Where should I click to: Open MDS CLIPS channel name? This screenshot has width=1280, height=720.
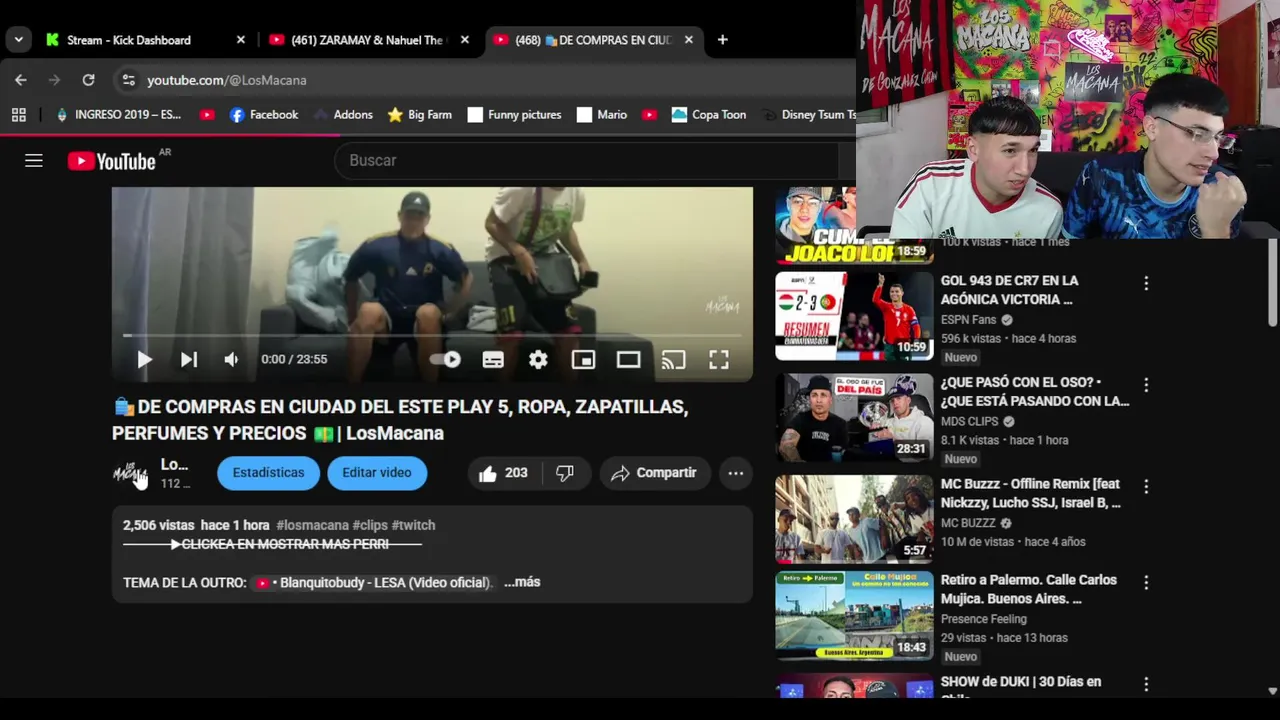pos(969,422)
